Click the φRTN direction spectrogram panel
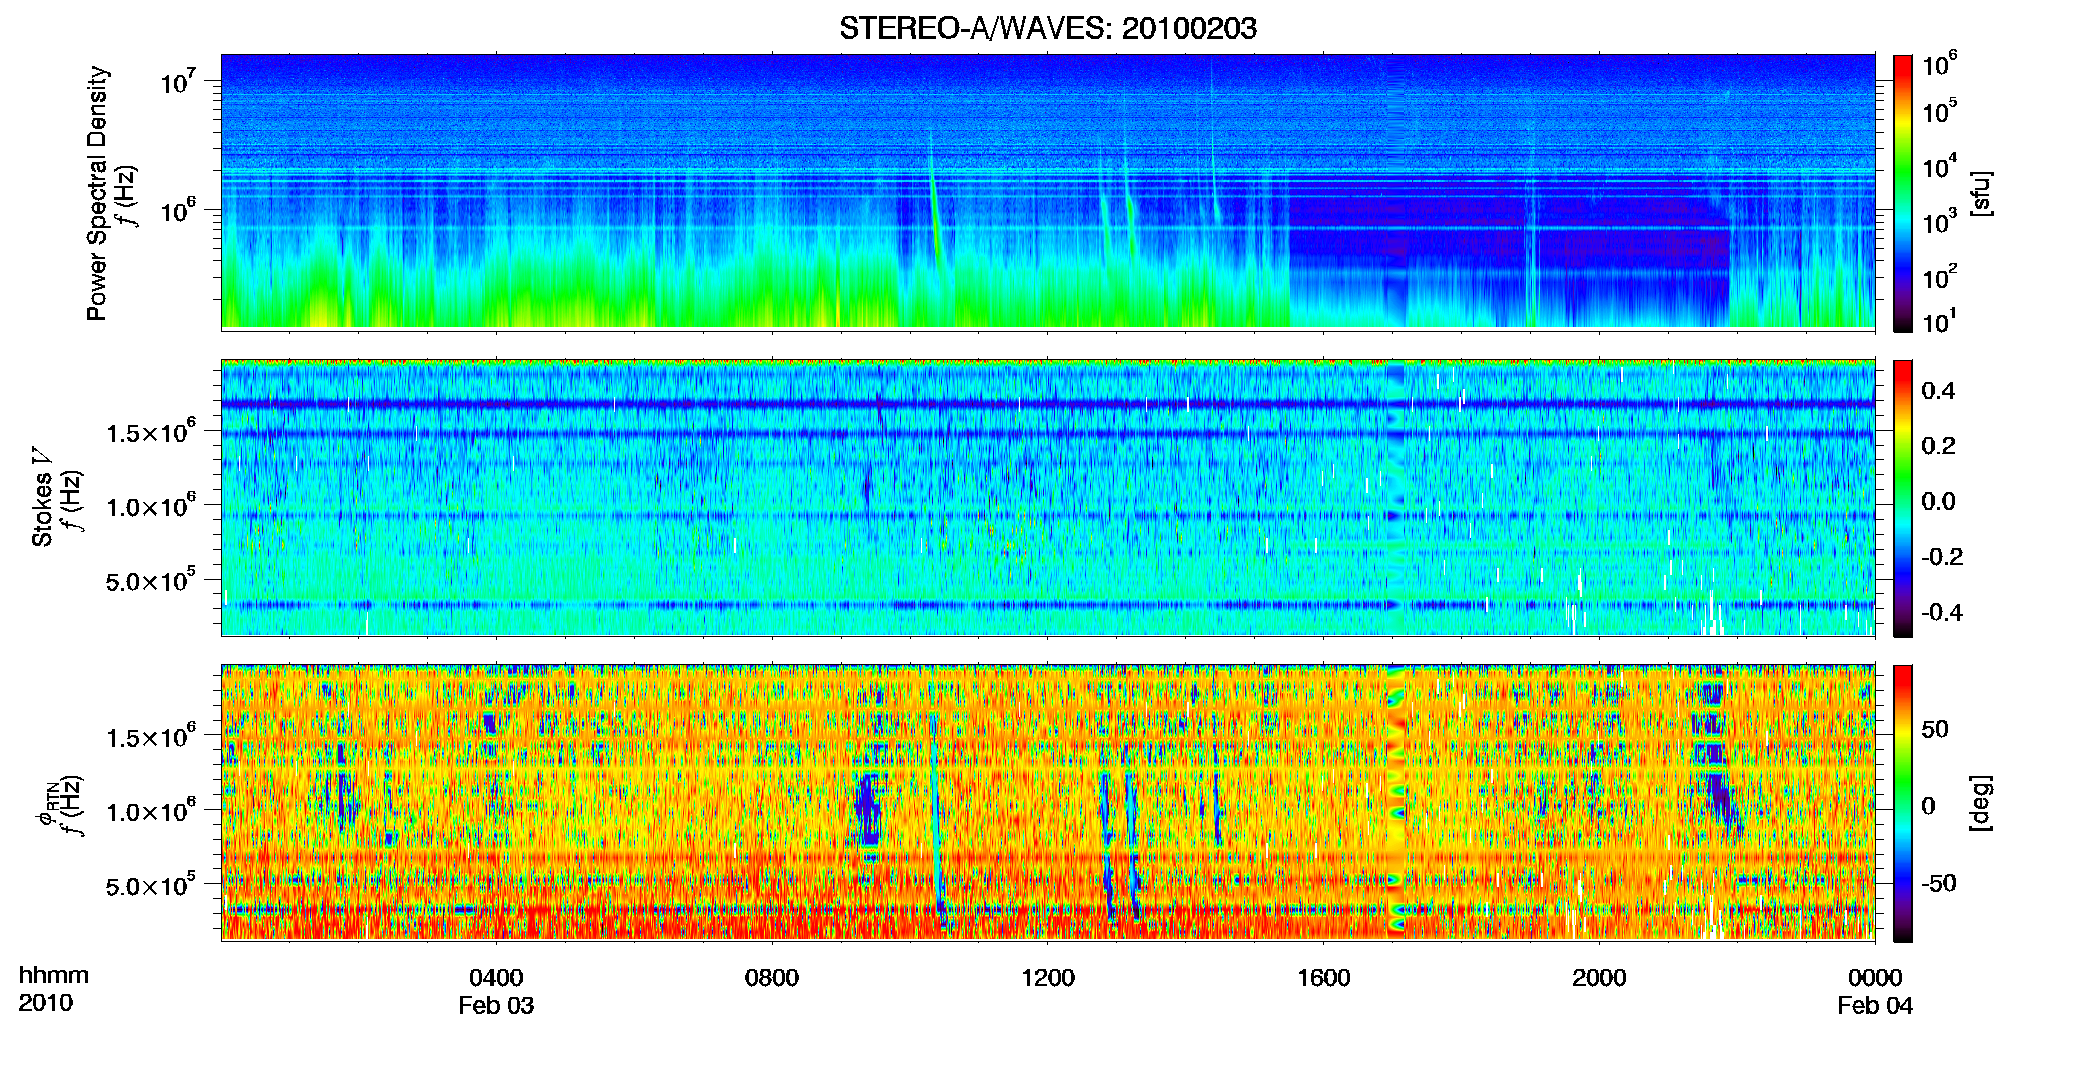Screen dimensions: 2096x1080 [x=1048, y=802]
